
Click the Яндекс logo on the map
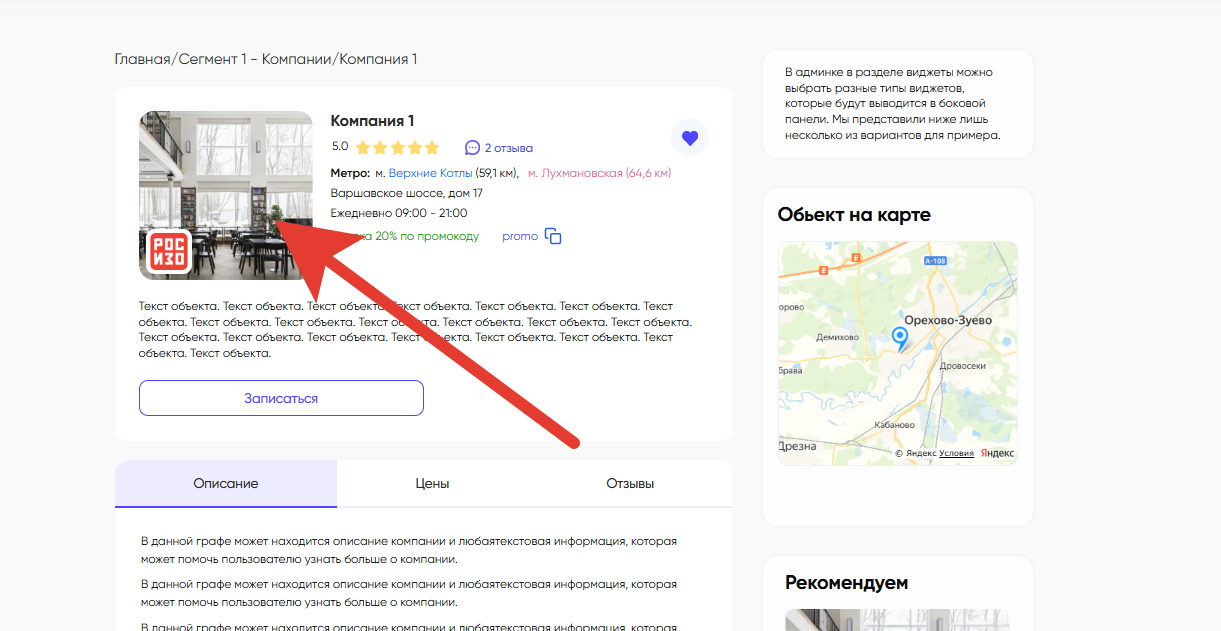pyautogui.click(x=996, y=453)
